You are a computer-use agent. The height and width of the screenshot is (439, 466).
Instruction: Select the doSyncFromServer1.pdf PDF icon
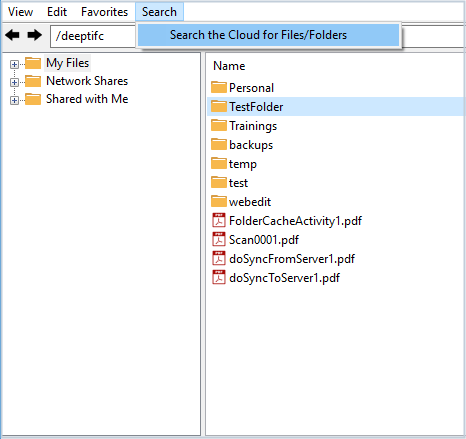tap(219, 258)
